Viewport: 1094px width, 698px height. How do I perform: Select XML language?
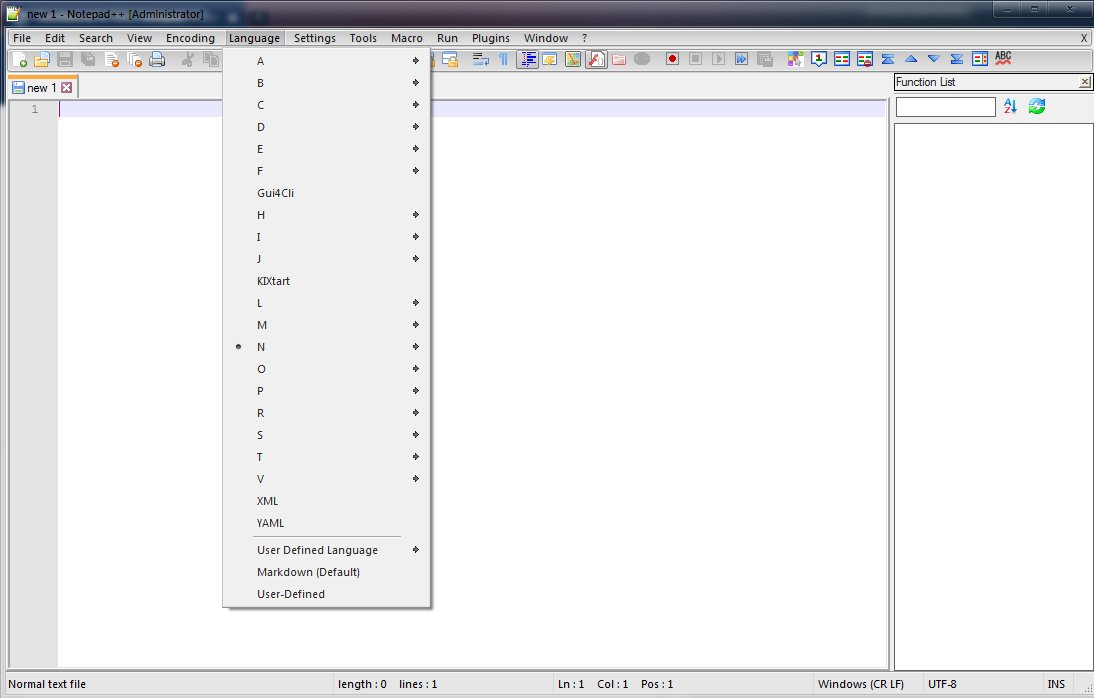coord(327,501)
